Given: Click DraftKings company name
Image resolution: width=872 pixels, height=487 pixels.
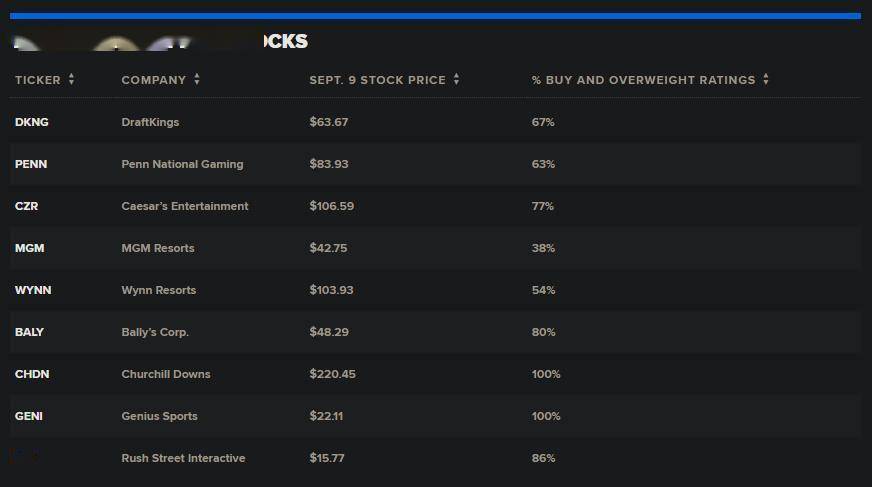Looking at the screenshot, I should (x=150, y=122).
